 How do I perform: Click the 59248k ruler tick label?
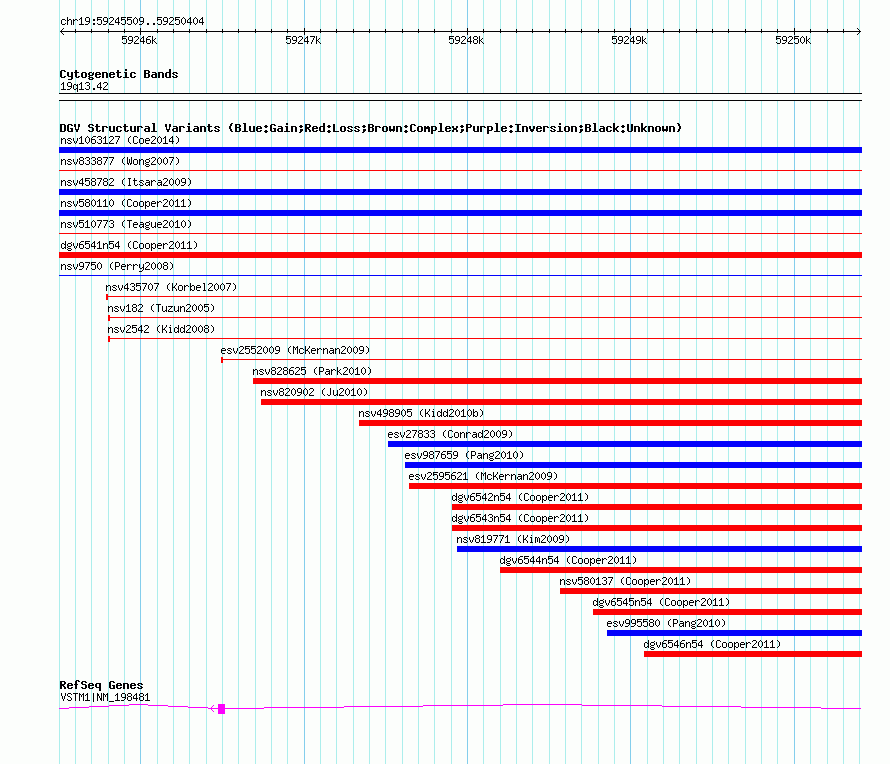pyautogui.click(x=466, y=40)
